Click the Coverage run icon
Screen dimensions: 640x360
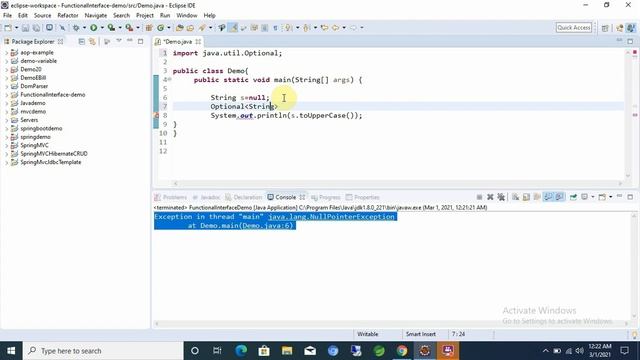pyautogui.click(x=111, y=28)
